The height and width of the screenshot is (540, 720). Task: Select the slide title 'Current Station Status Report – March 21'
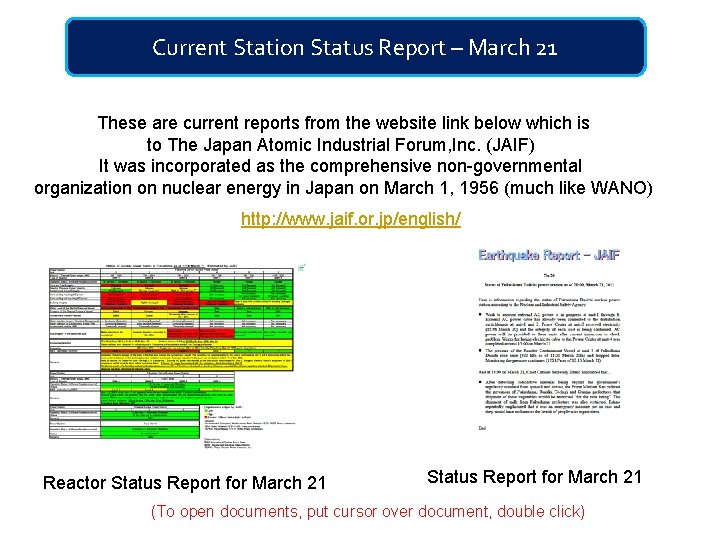pyautogui.click(x=355, y=47)
